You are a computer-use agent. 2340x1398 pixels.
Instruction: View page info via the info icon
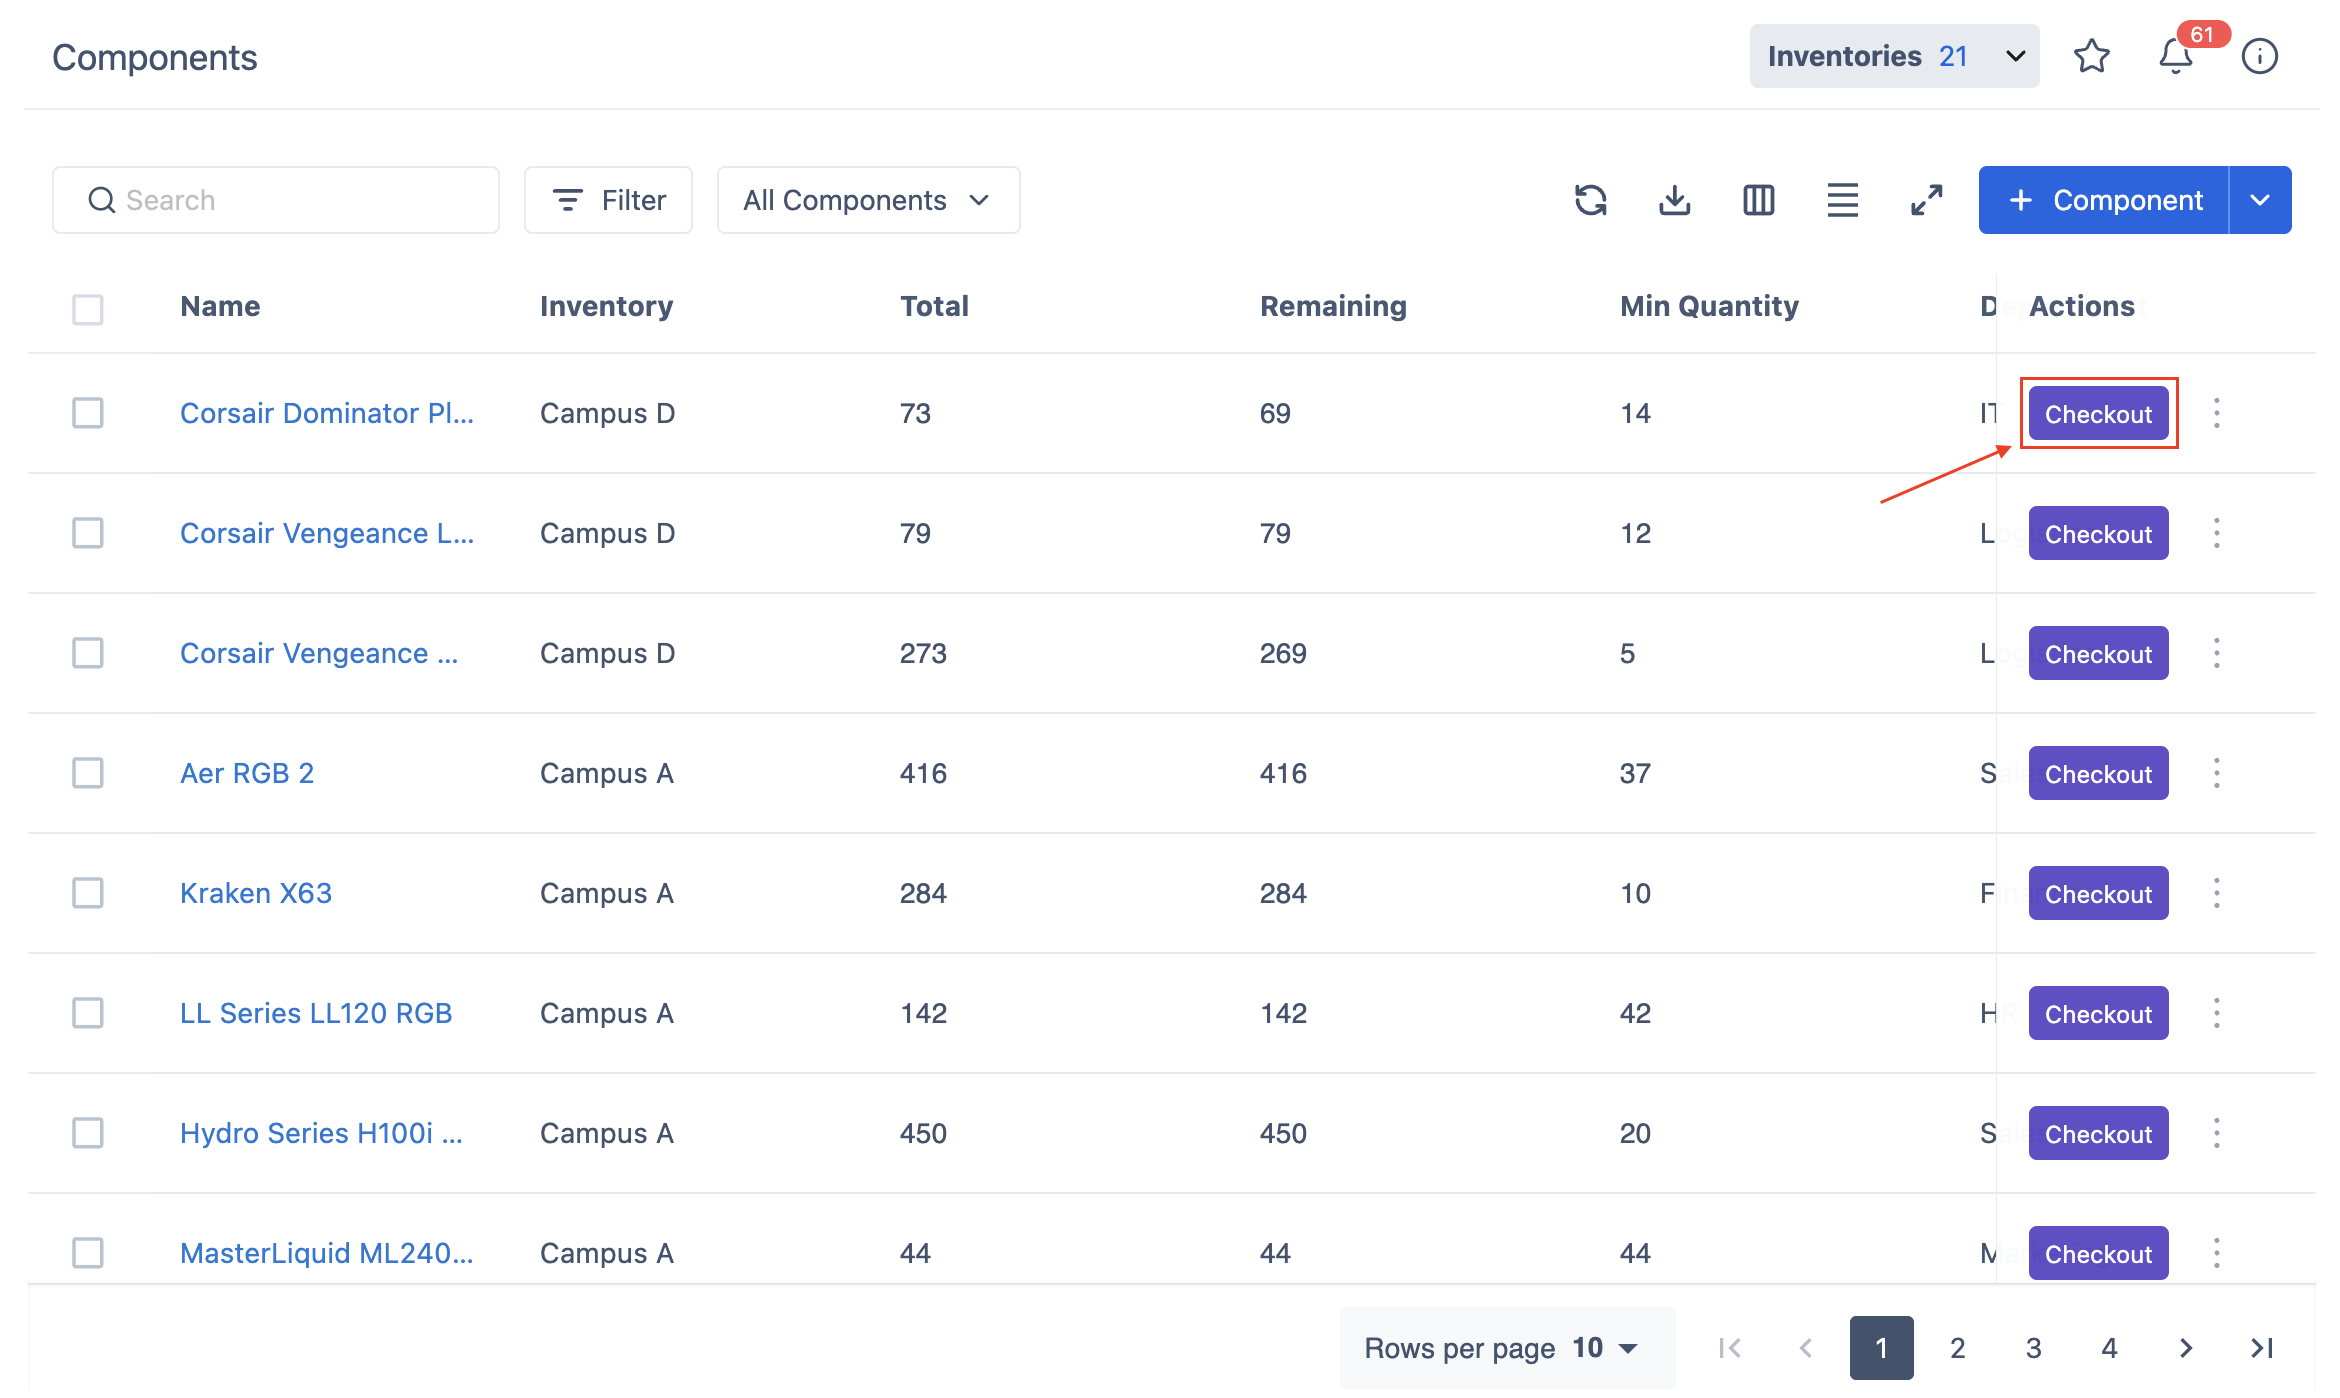tap(2260, 56)
